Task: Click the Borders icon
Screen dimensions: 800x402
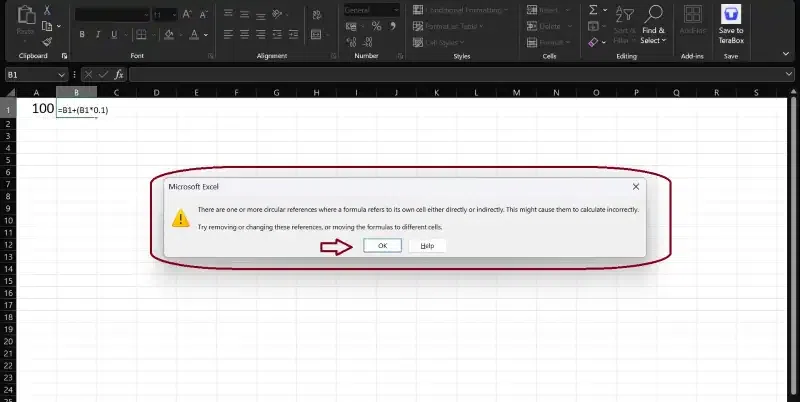Action: coord(141,35)
